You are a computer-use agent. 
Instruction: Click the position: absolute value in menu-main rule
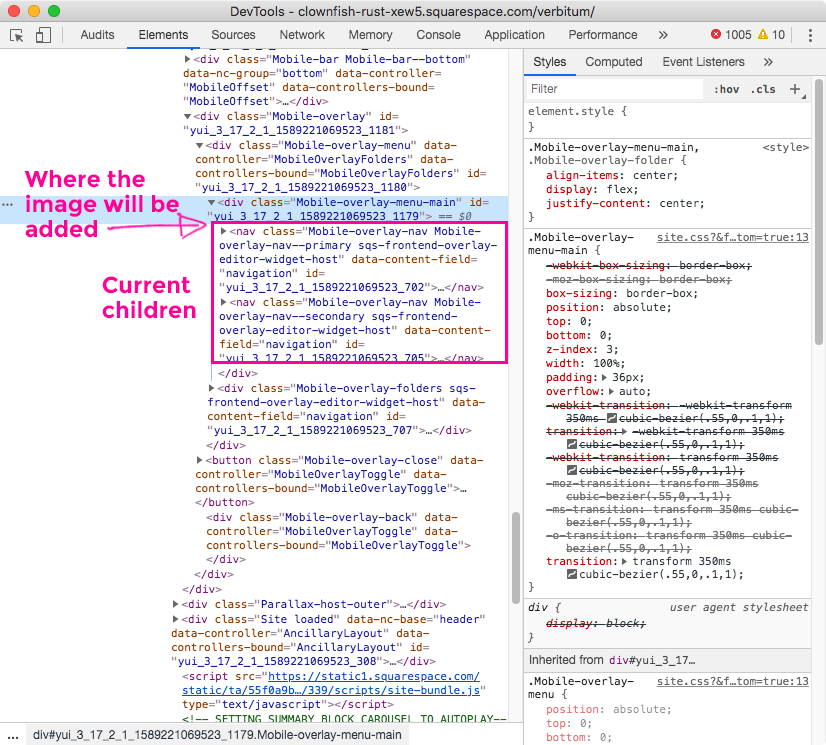click(642, 308)
